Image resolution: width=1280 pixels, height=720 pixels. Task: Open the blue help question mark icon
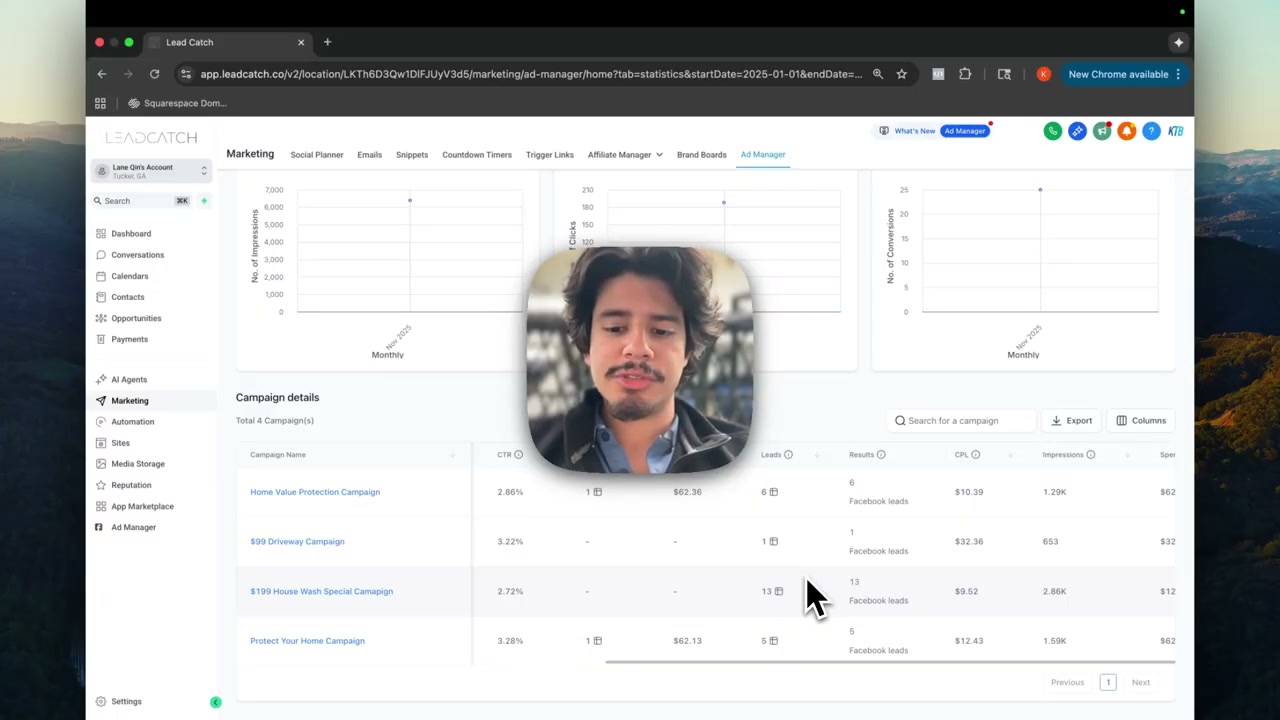coord(1151,131)
